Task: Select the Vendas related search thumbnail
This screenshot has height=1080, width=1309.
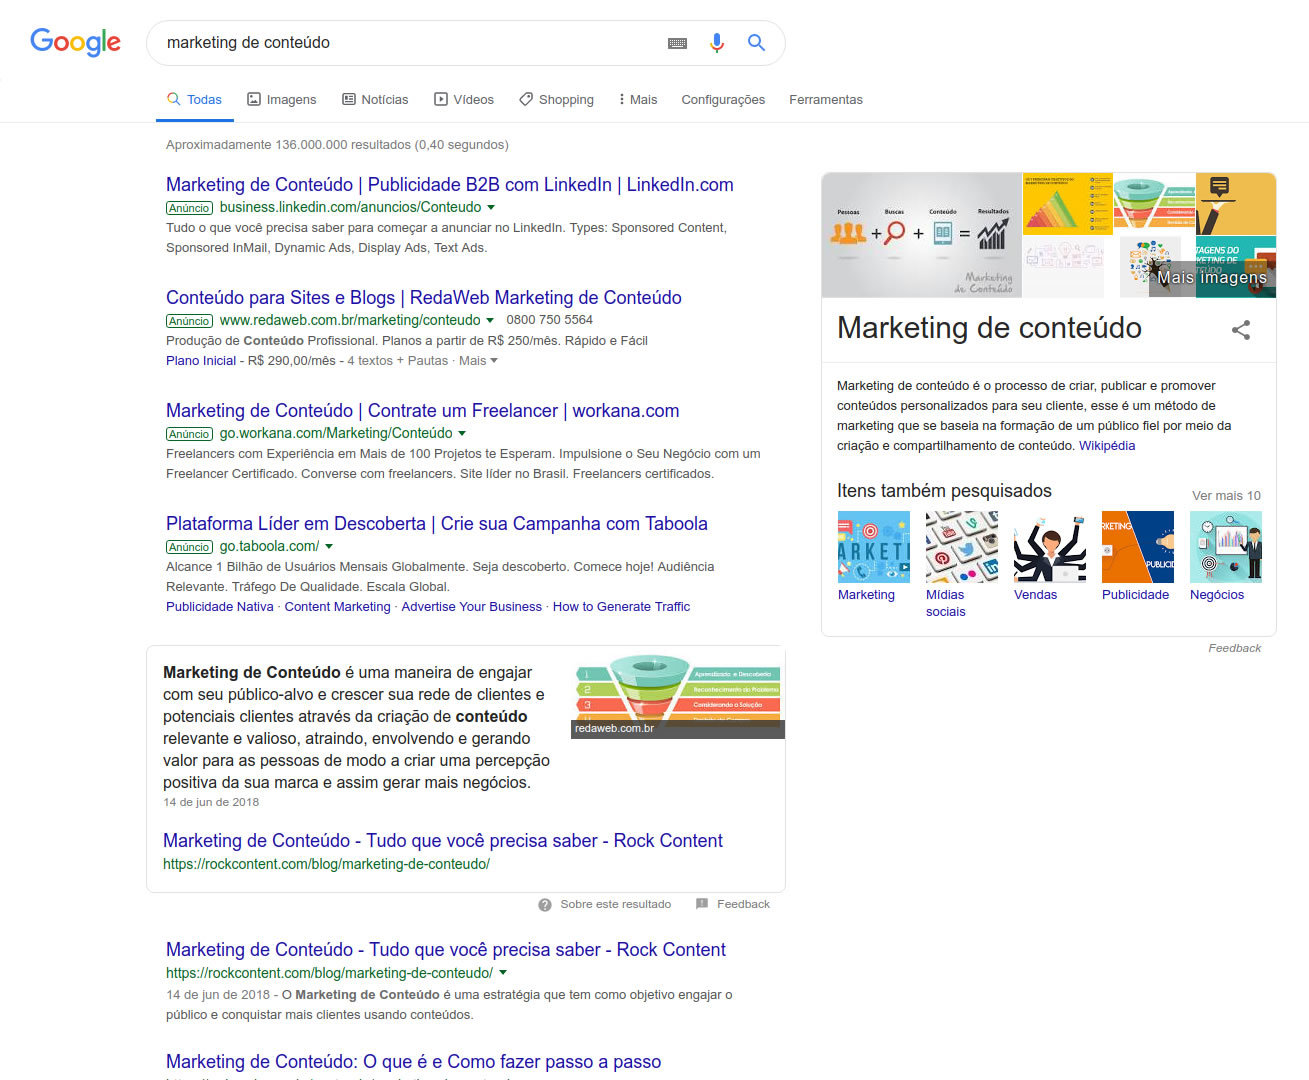Action: coord(1050,547)
